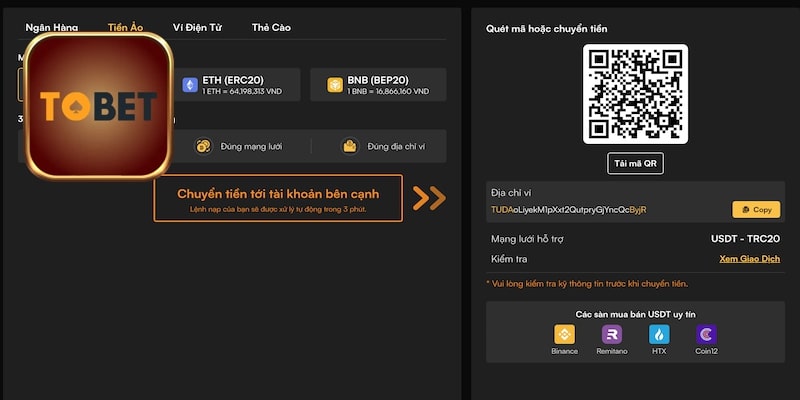Click the Chuyển tiền tới tài khoản bên cạnh banner
Image resolution: width=800 pixels, height=400 pixels.
pyautogui.click(x=278, y=198)
